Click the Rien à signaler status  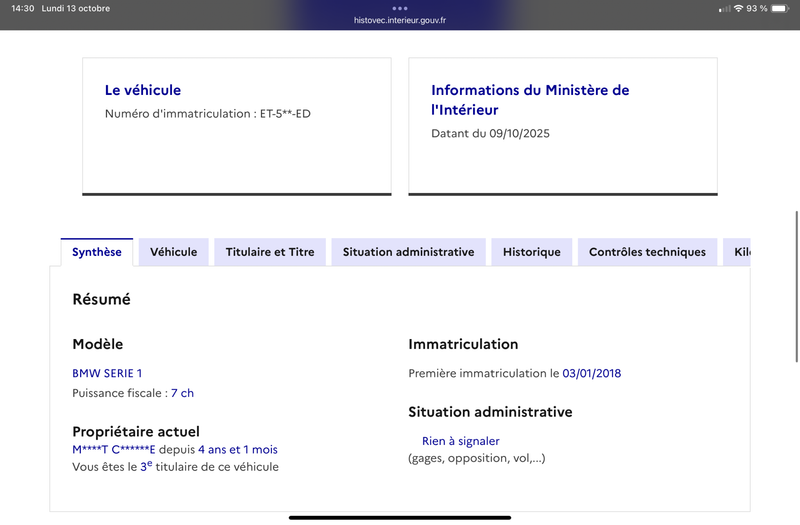[x=460, y=441]
